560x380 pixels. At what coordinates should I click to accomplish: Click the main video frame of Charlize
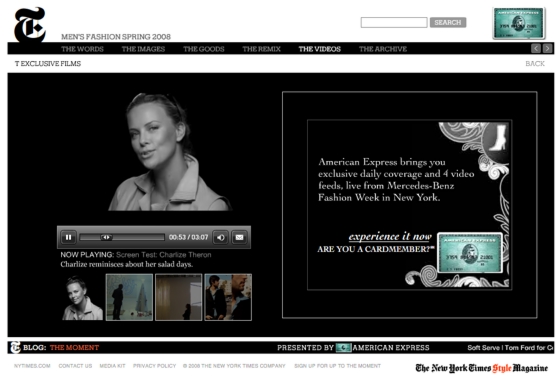[170, 152]
